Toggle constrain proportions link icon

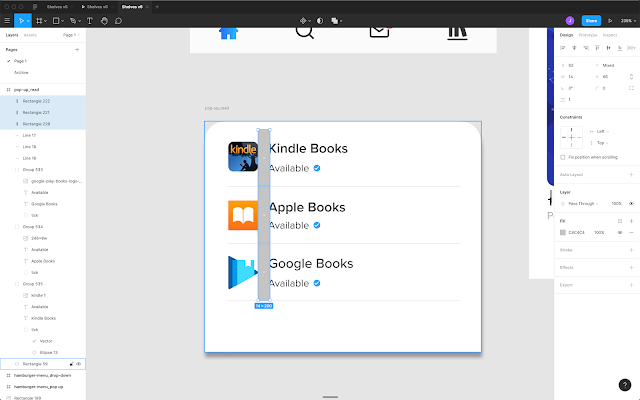(631, 77)
